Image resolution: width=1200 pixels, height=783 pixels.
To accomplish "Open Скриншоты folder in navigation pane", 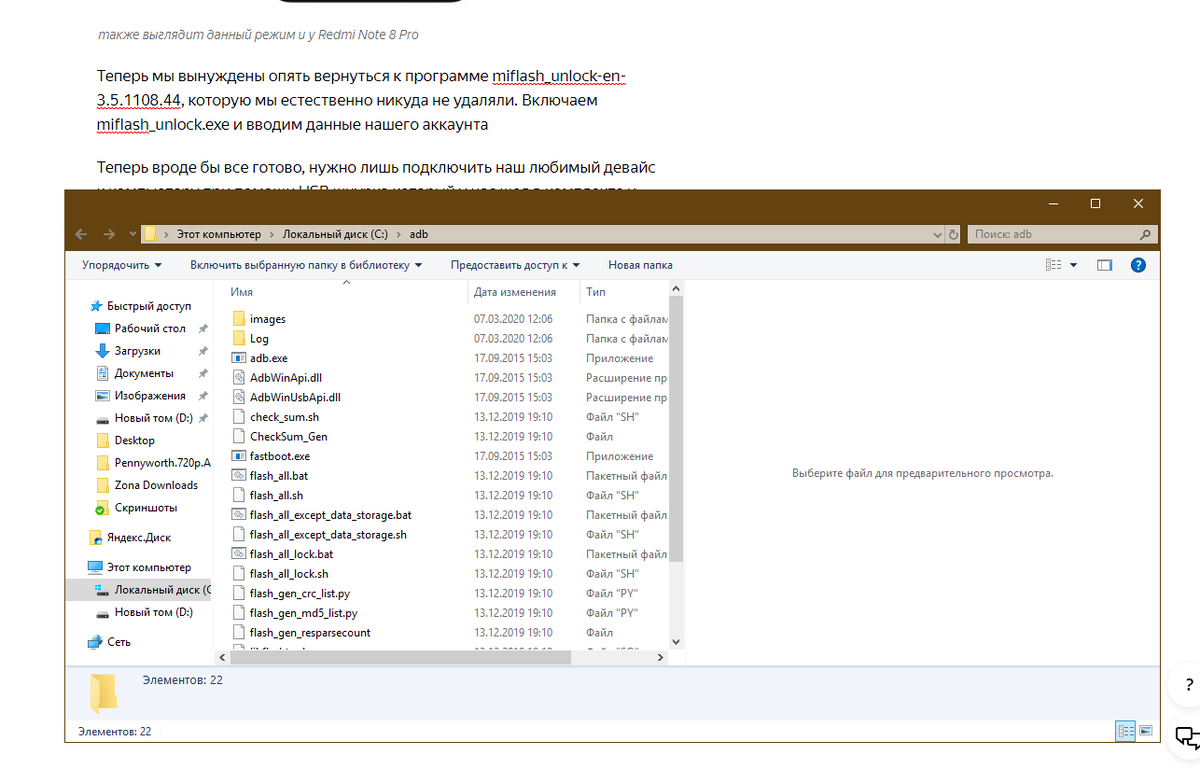I will 145,507.
